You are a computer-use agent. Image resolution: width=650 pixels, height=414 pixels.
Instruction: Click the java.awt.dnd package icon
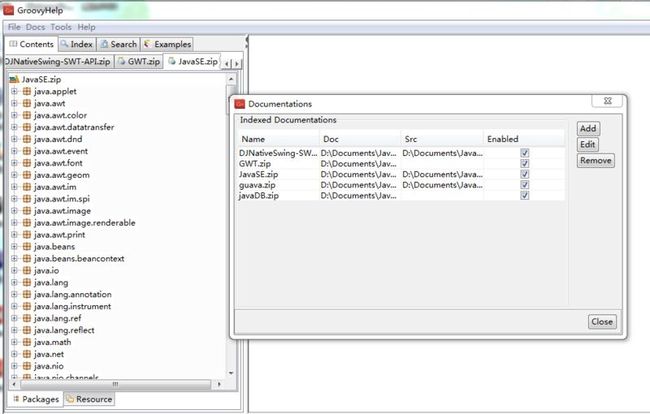[27, 139]
